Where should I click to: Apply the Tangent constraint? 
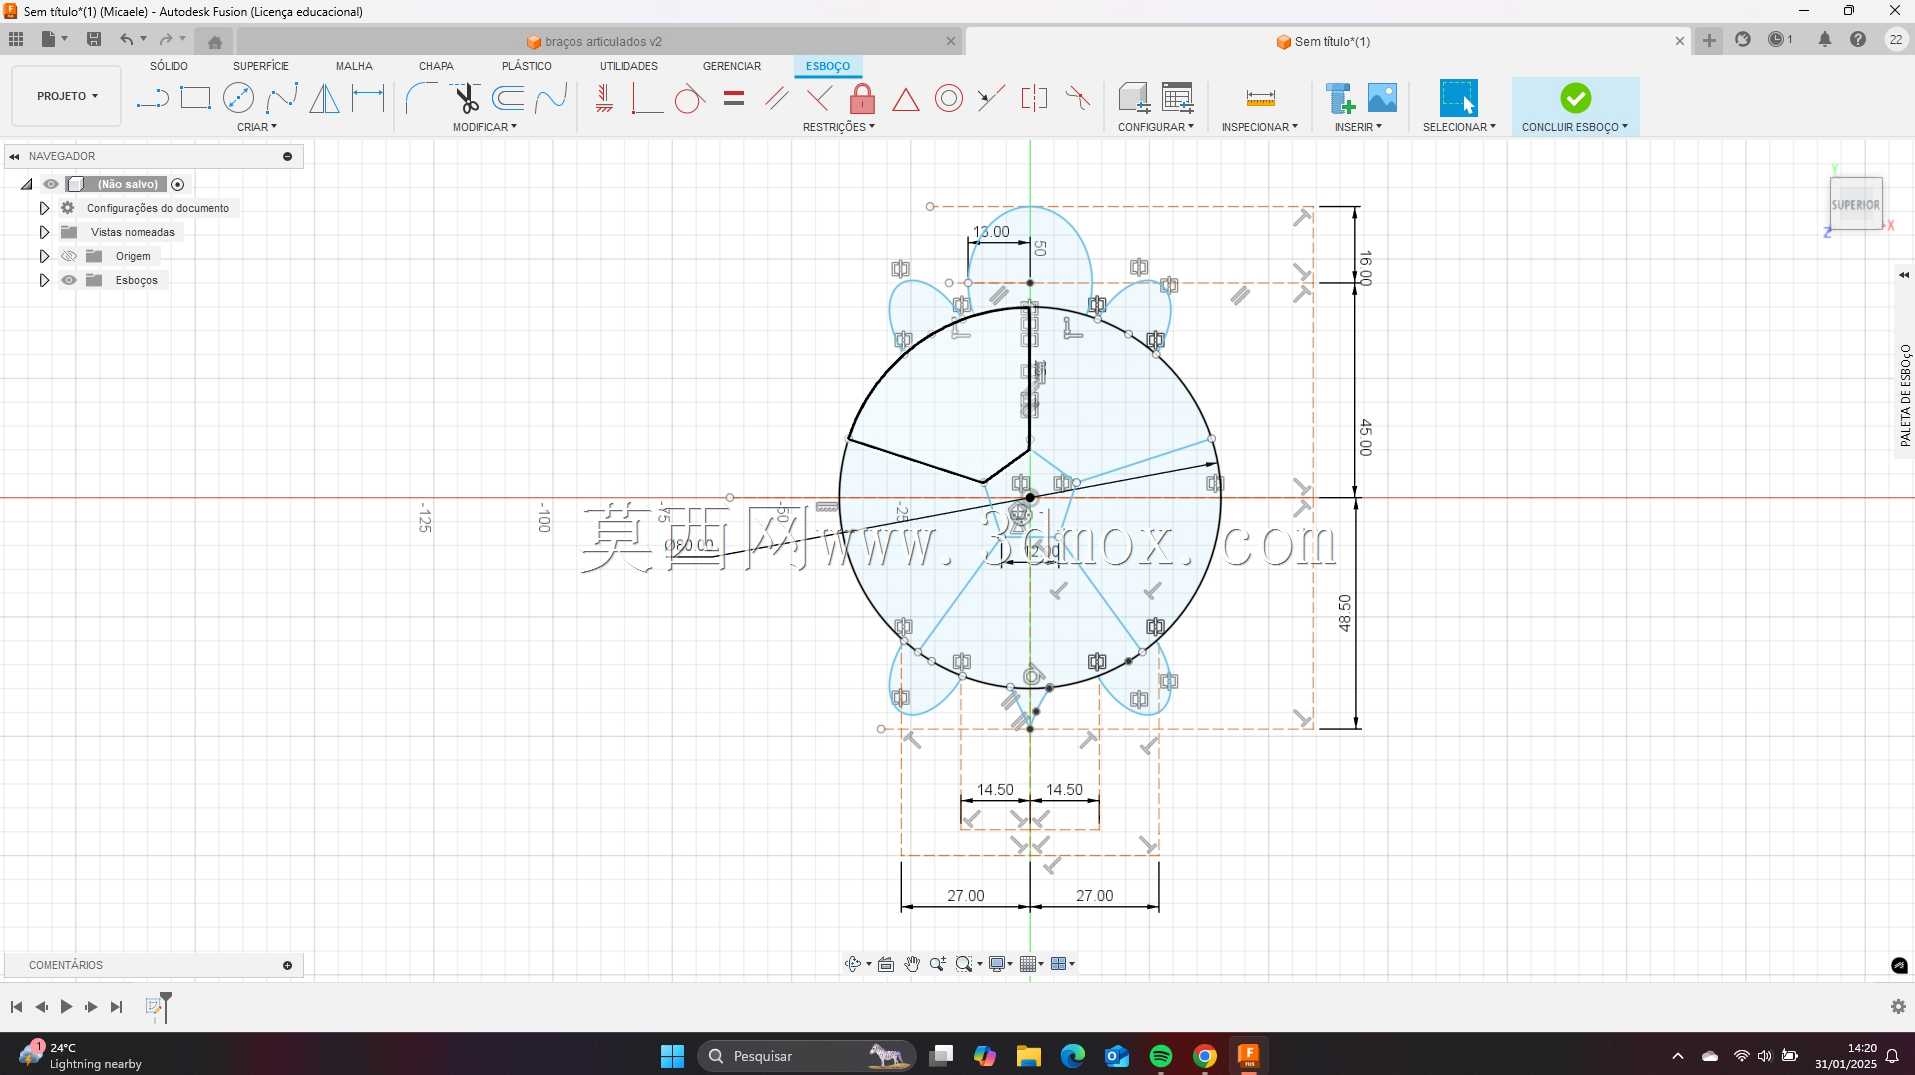pyautogui.click(x=689, y=98)
